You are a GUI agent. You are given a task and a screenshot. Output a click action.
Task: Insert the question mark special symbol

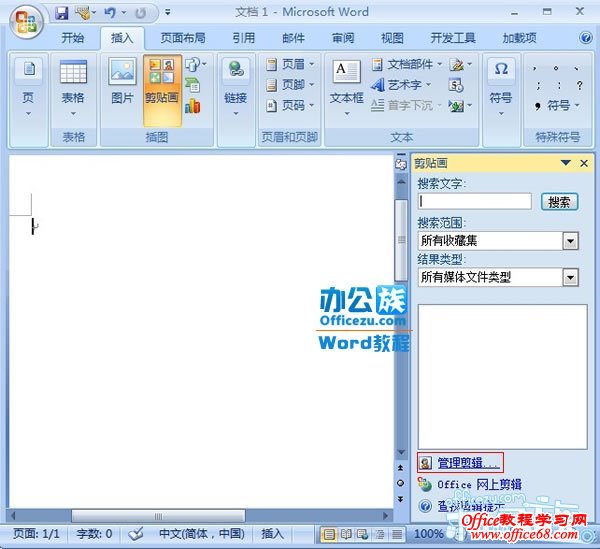tap(580, 85)
